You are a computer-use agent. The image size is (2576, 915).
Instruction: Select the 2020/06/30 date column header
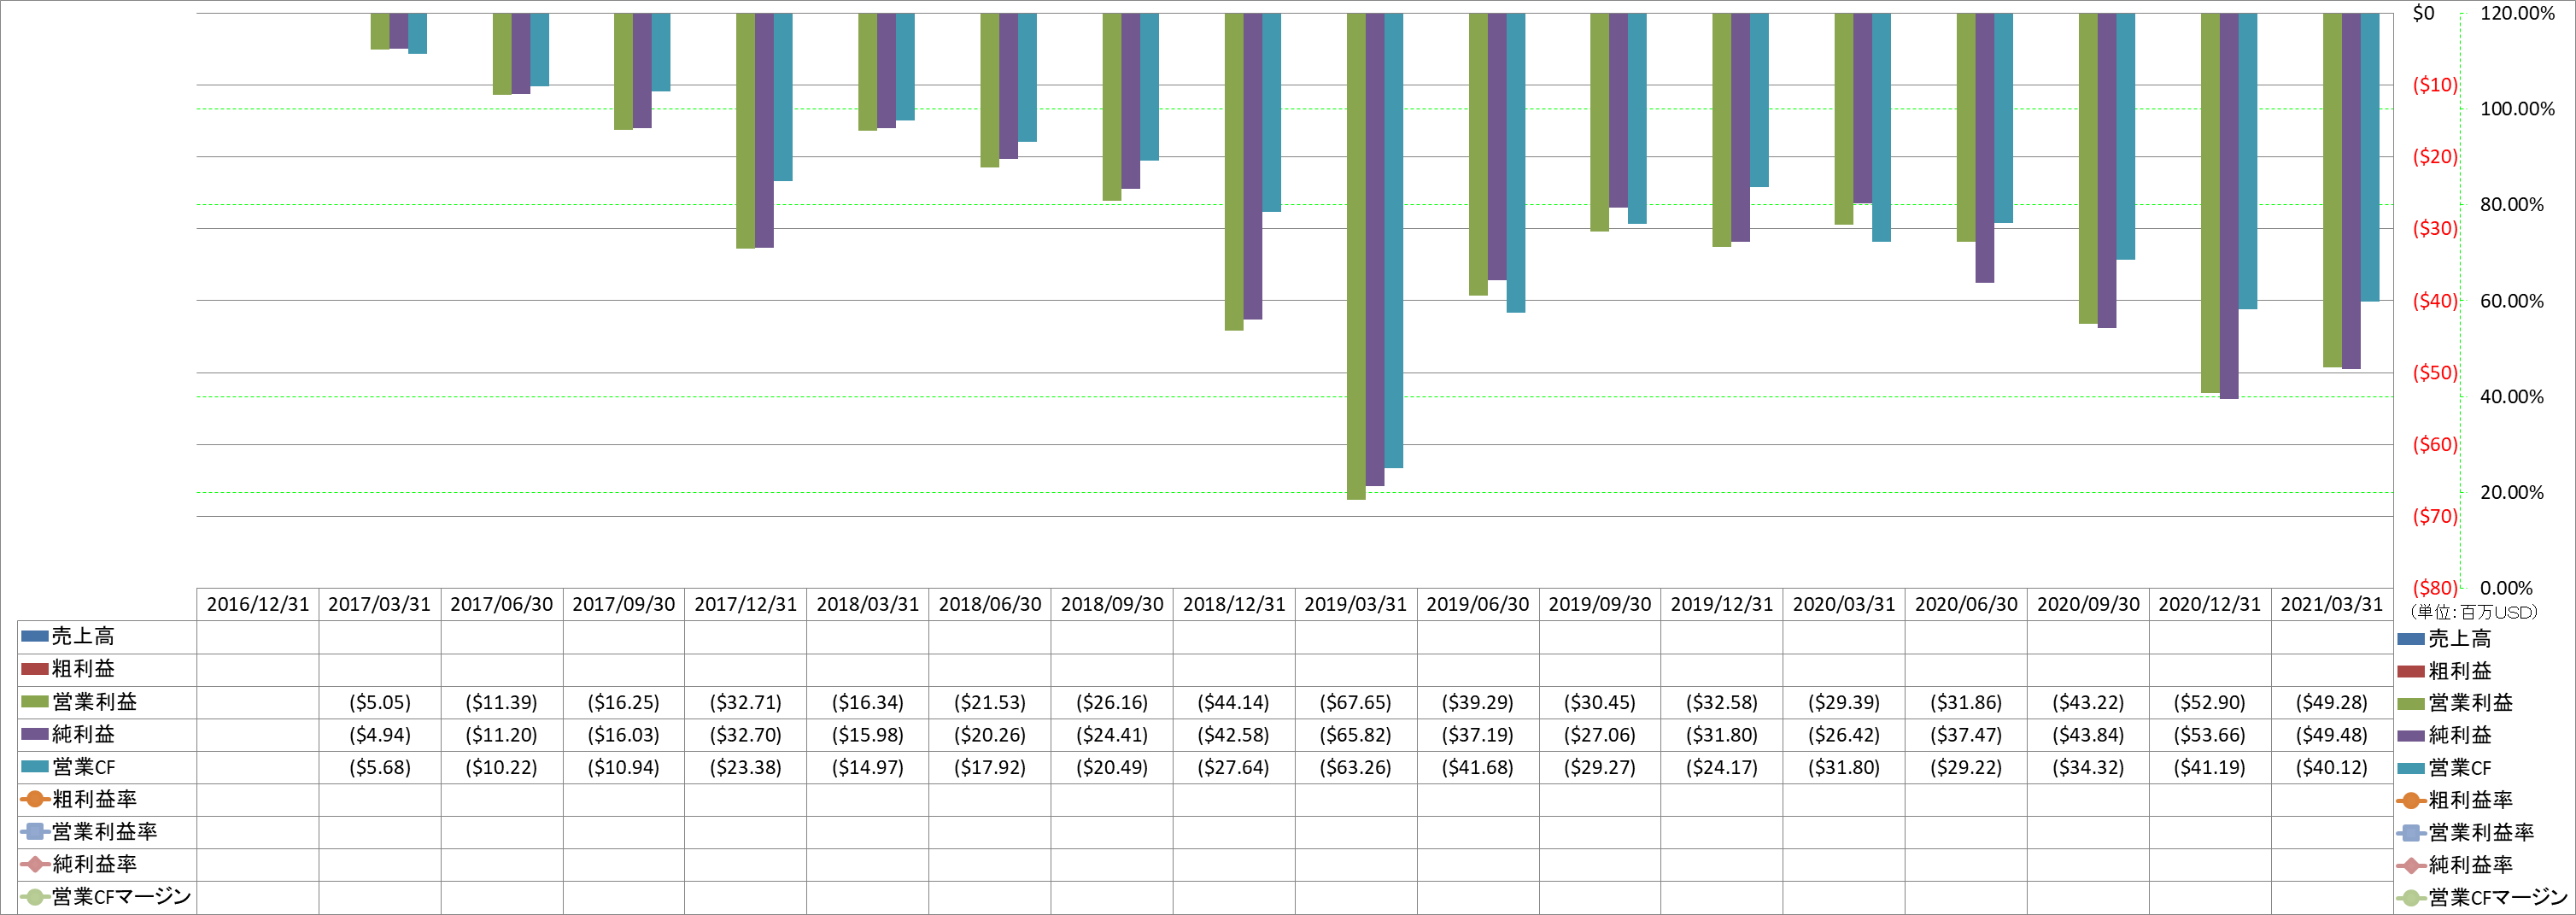click(x=1966, y=604)
